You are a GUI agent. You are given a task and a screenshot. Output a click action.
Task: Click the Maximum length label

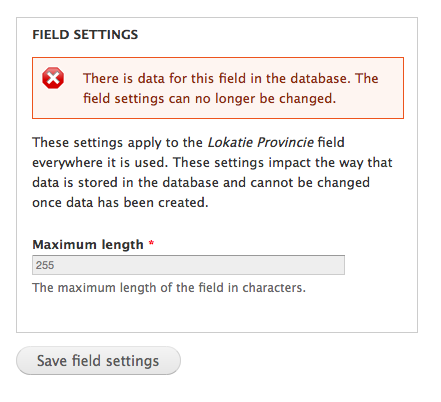click(88, 245)
